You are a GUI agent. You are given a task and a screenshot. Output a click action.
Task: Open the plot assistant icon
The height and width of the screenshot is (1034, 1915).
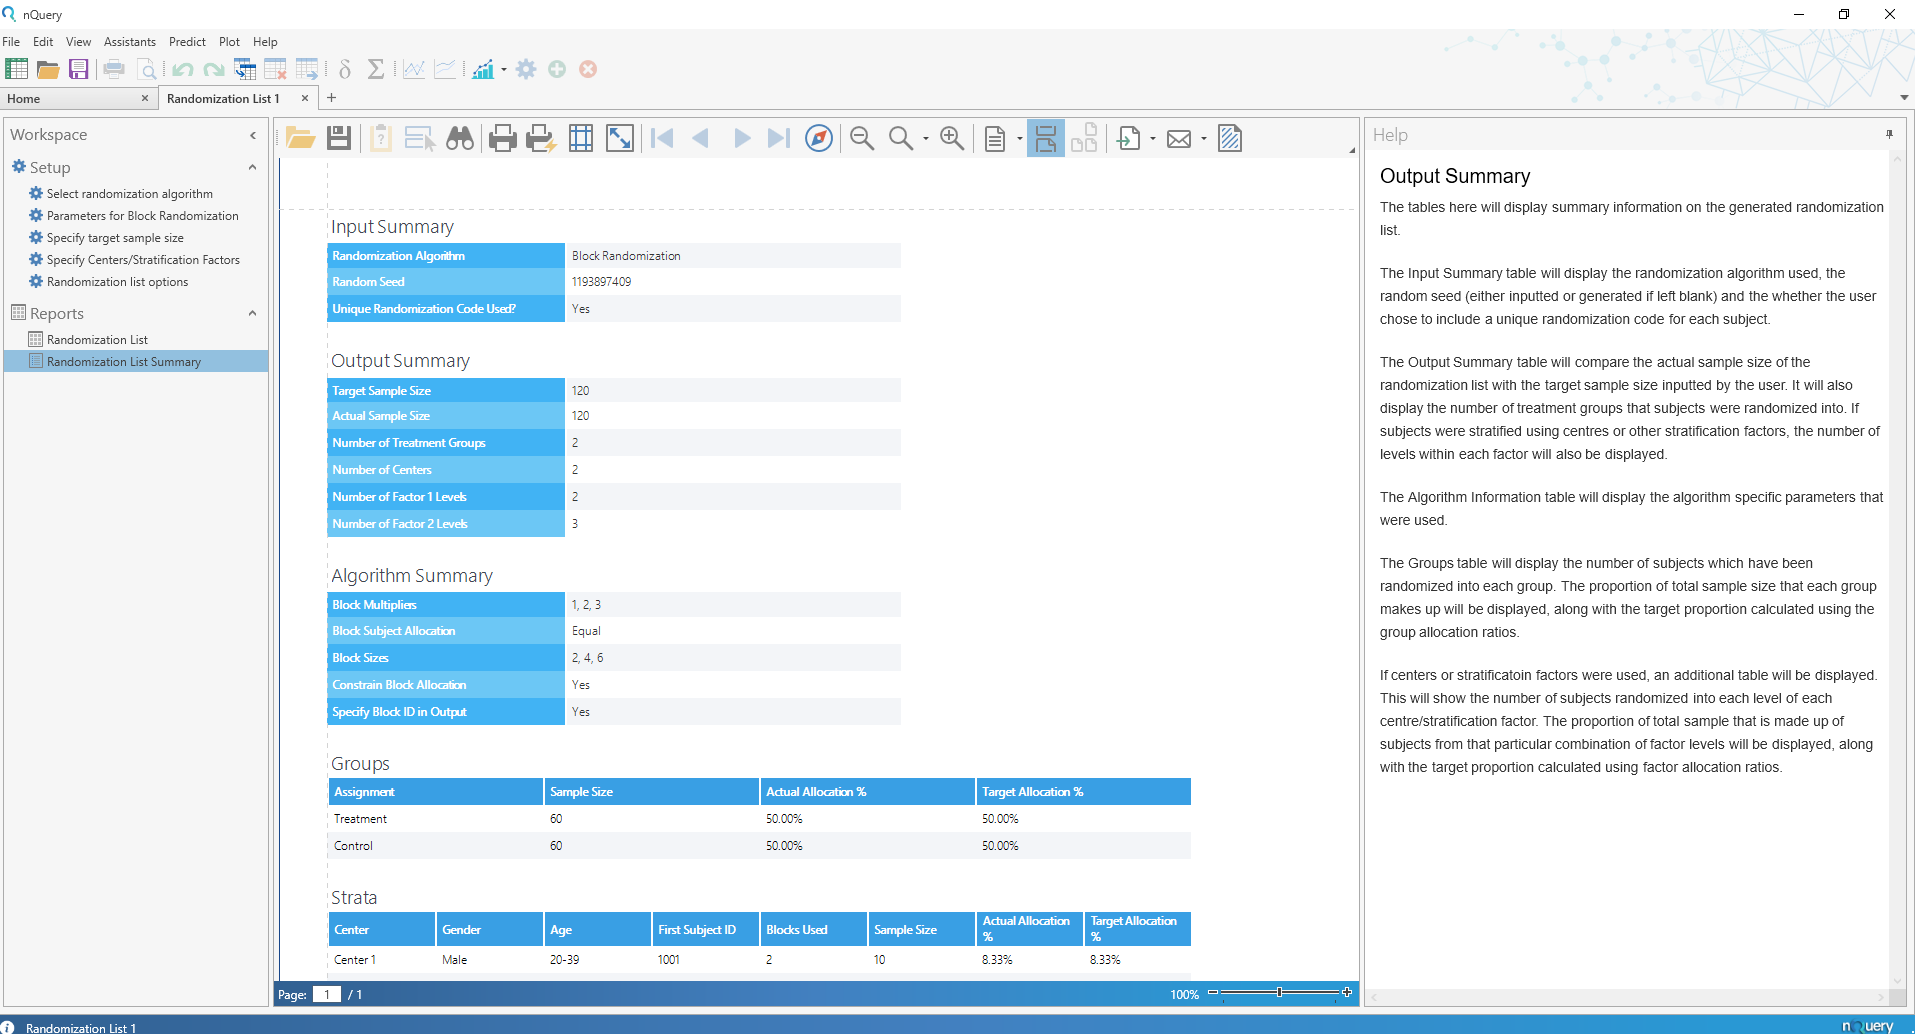(483, 69)
